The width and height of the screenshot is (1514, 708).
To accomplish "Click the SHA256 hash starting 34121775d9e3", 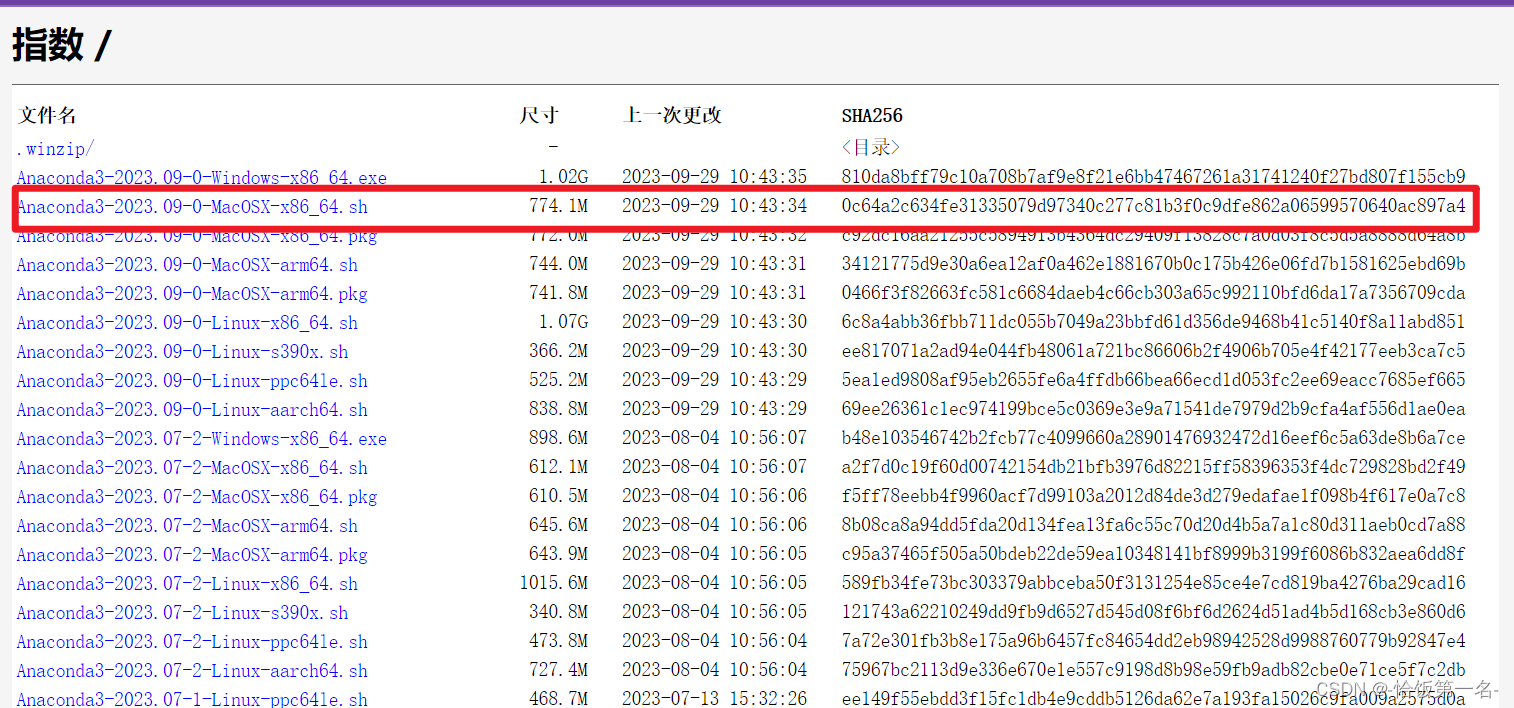I will 1153,264.
